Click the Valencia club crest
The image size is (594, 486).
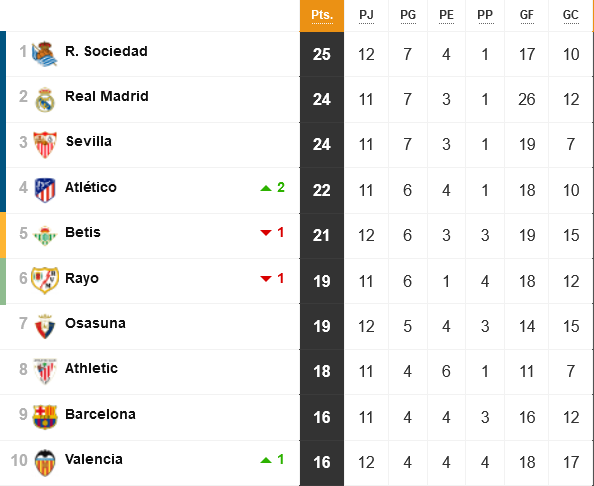[x=45, y=463]
